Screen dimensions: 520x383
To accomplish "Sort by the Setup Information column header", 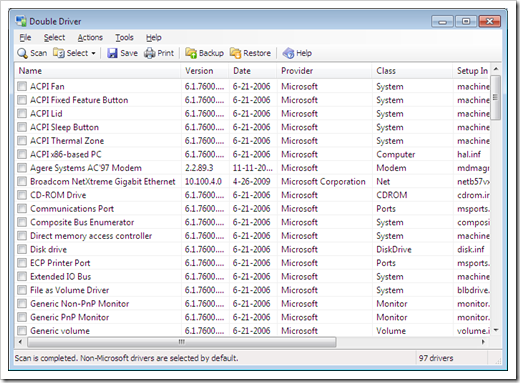I will 472,71.
